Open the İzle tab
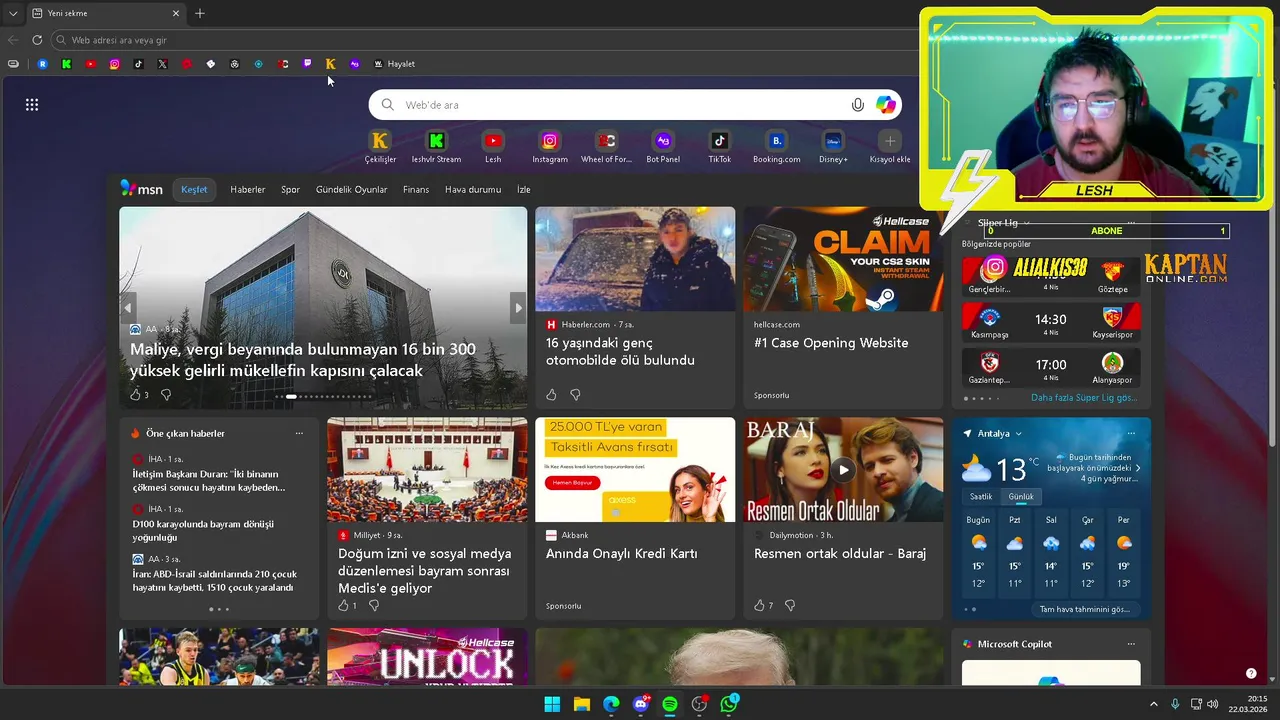 tap(524, 189)
